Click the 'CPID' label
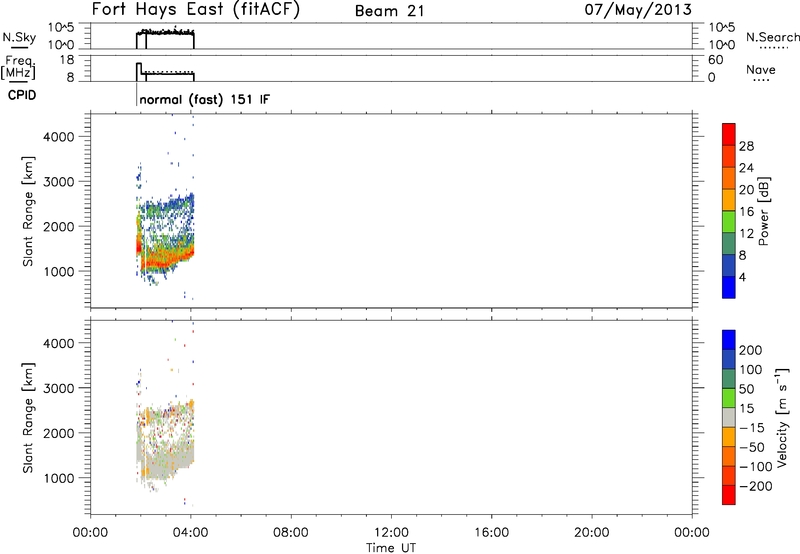The width and height of the screenshot is (800, 554). tap(22, 95)
